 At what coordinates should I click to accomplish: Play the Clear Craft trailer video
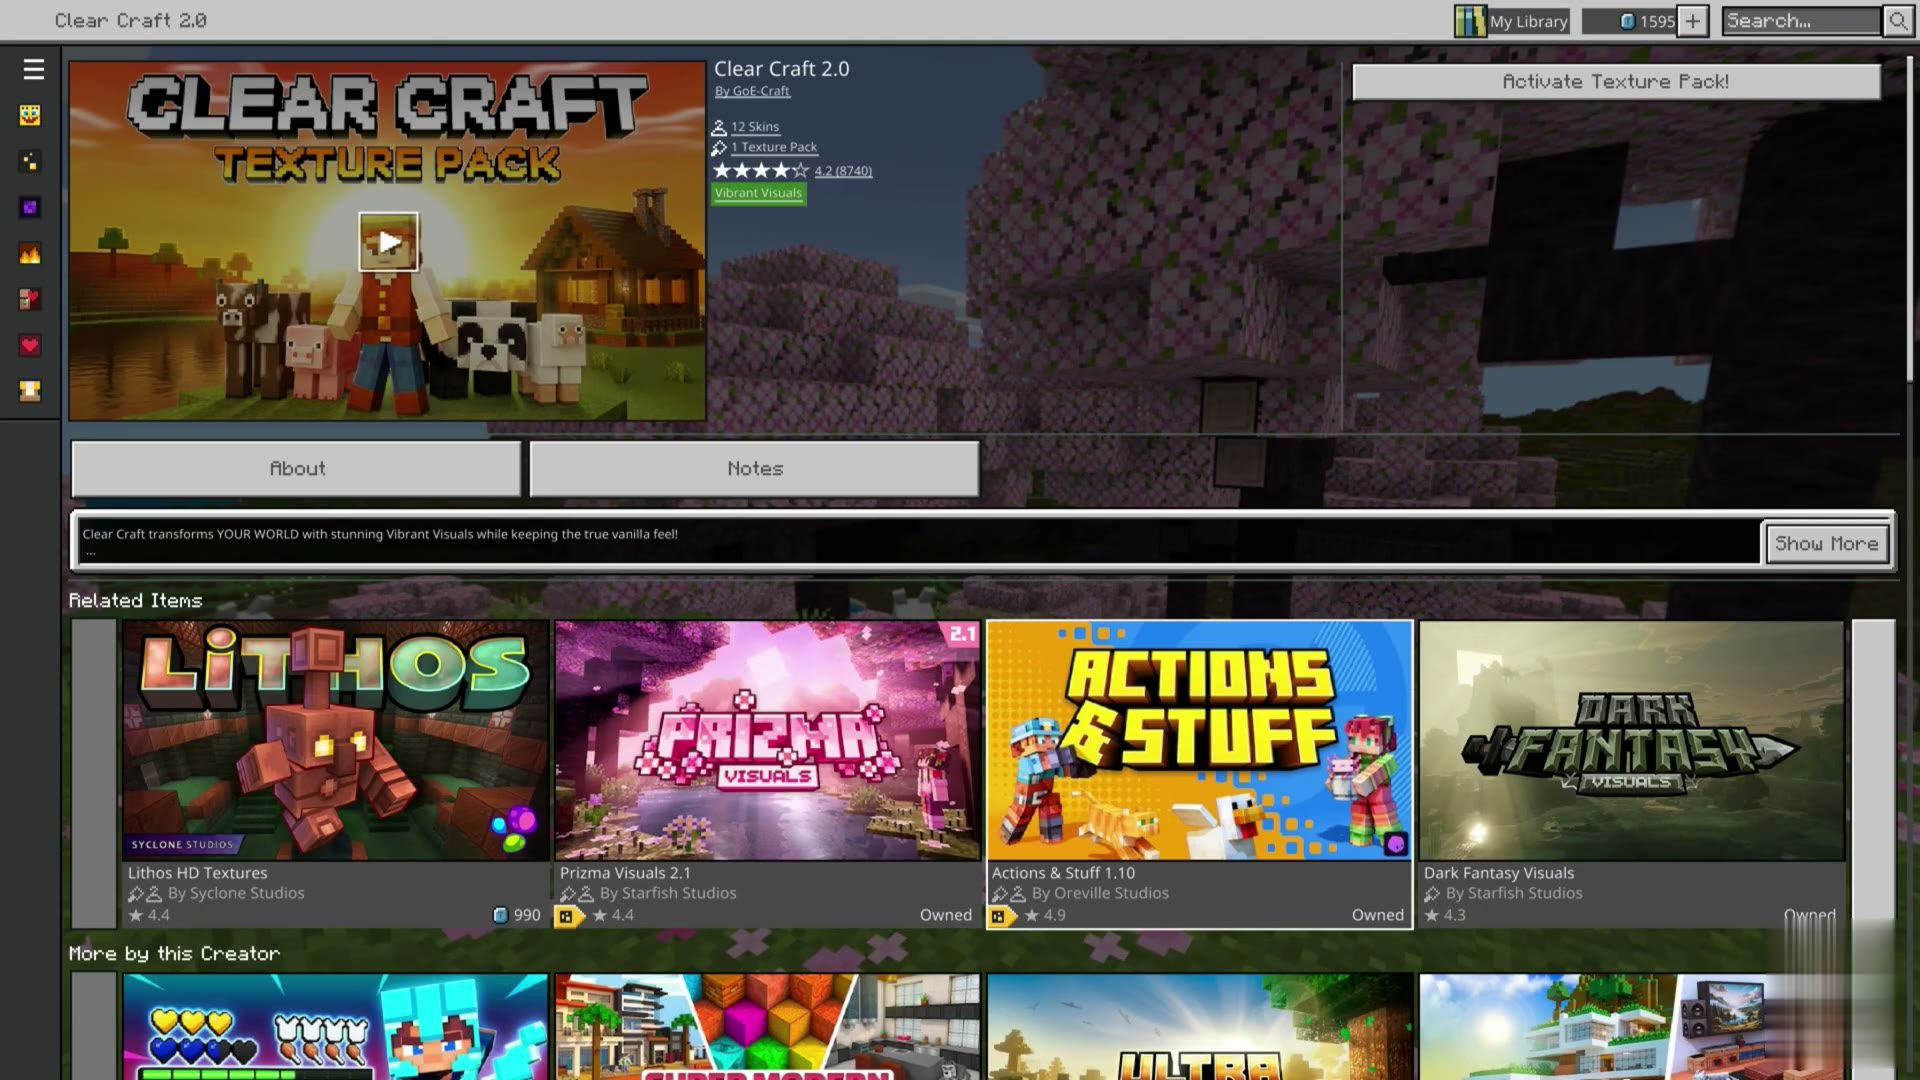(x=388, y=241)
